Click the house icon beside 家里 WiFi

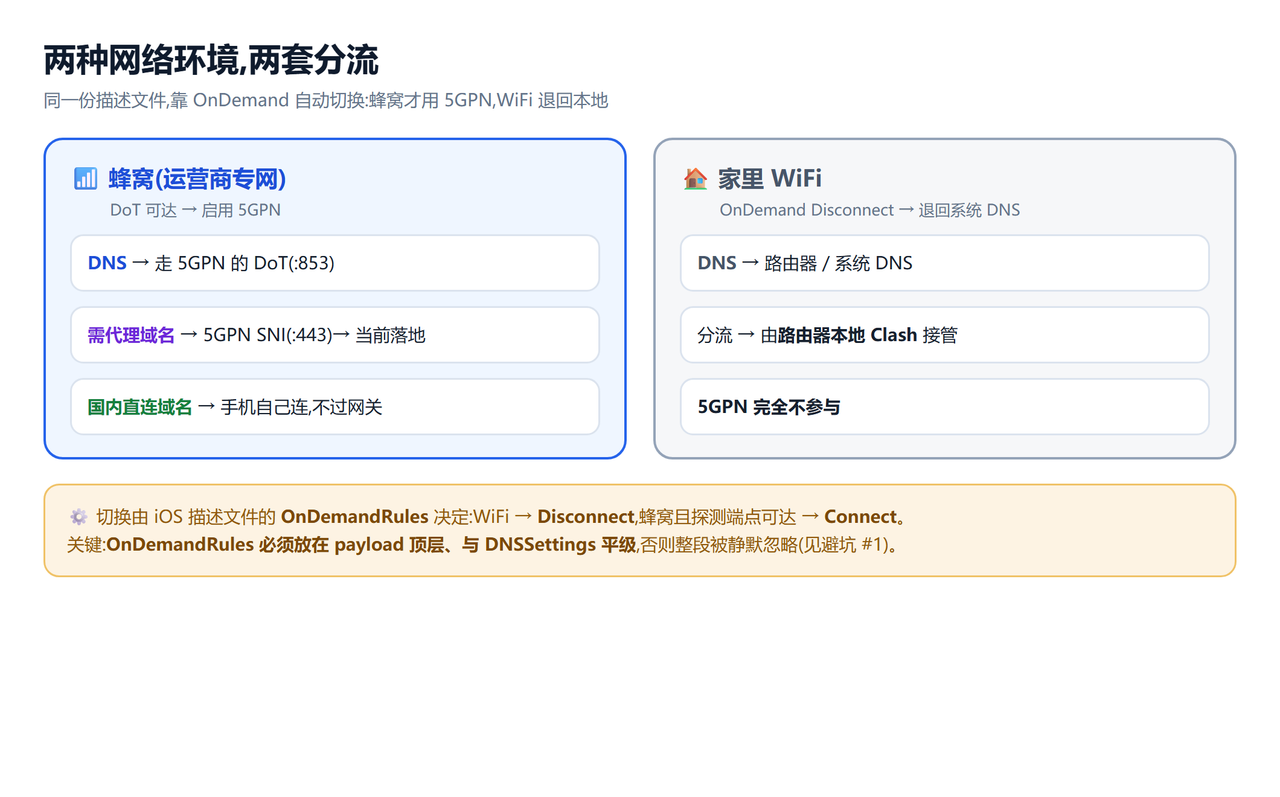[x=695, y=179]
